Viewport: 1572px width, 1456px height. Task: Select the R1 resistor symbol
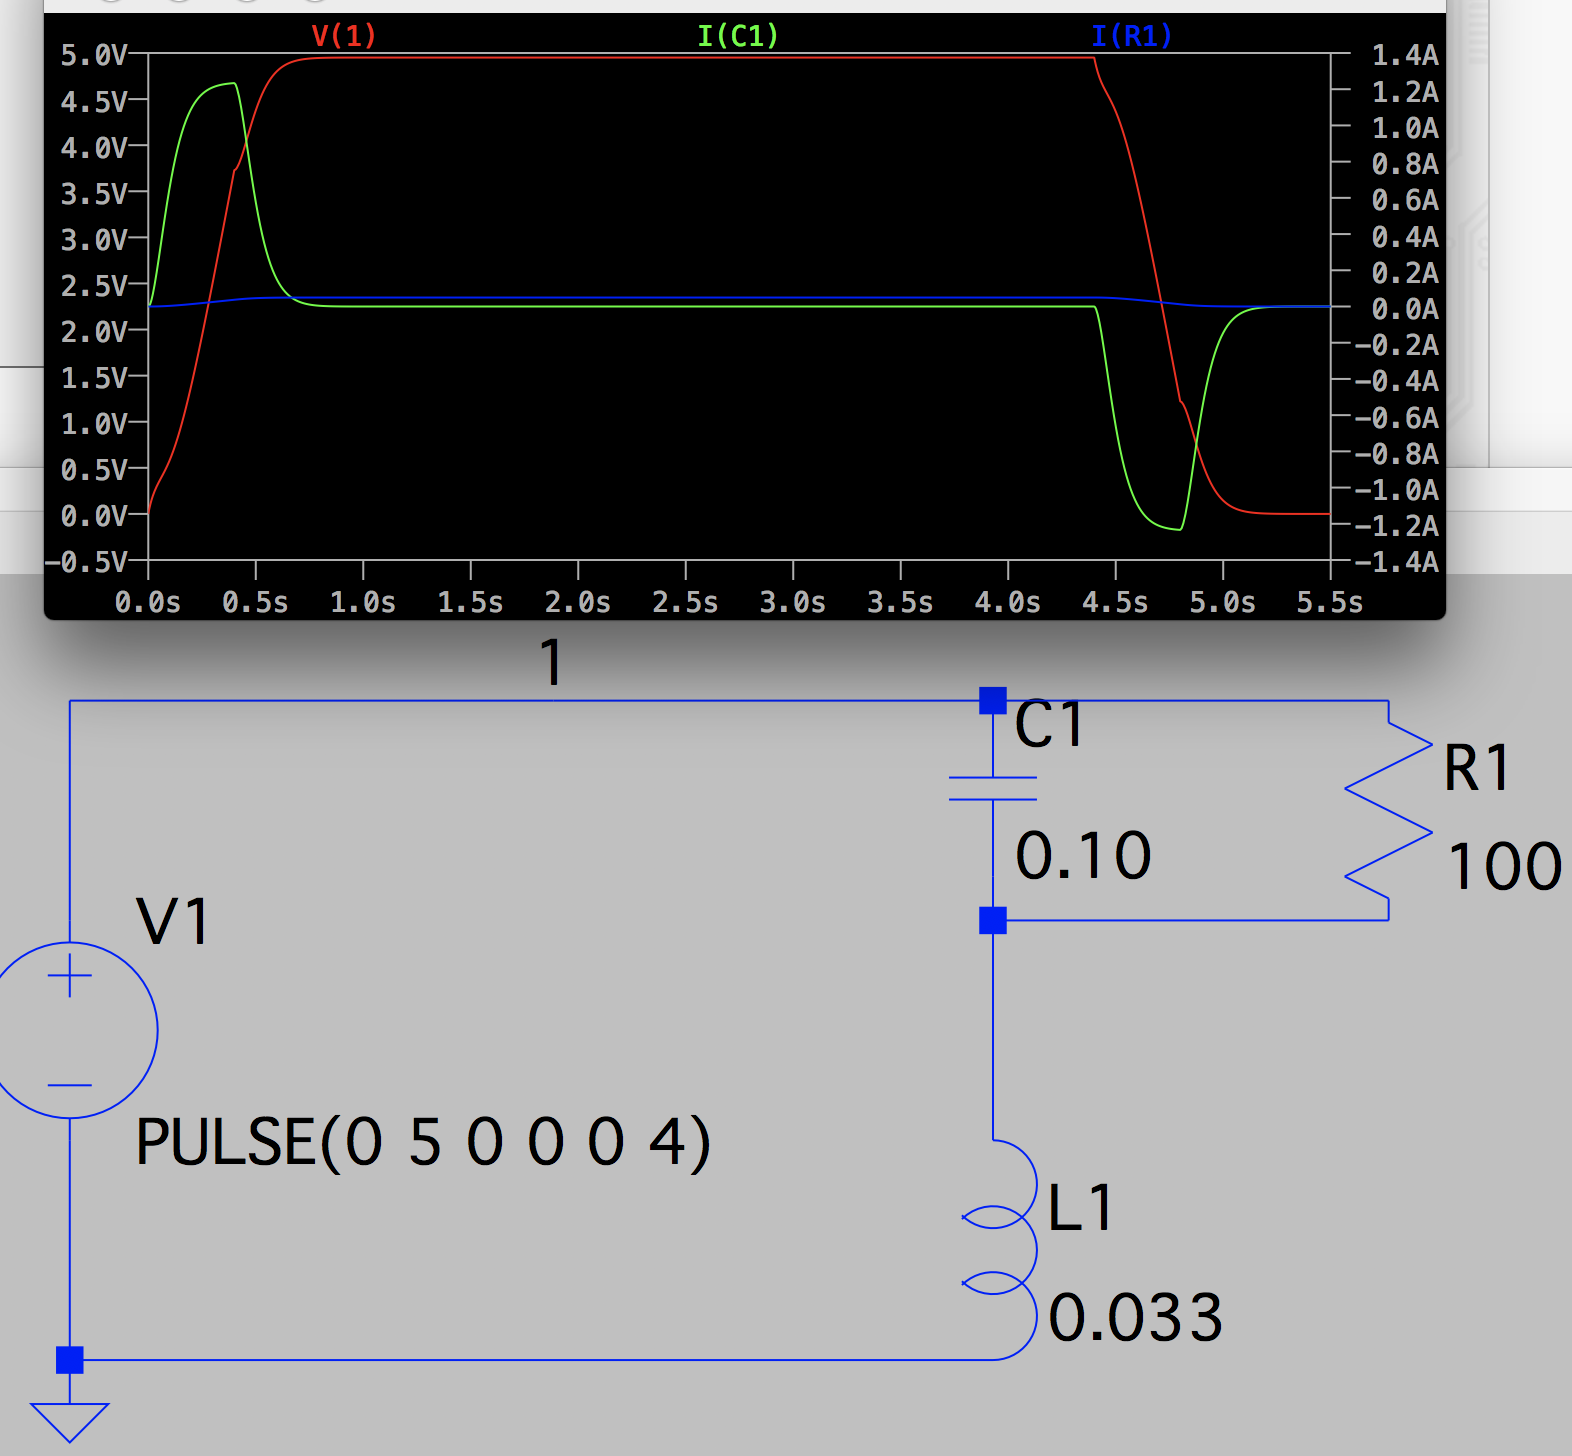1389,811
